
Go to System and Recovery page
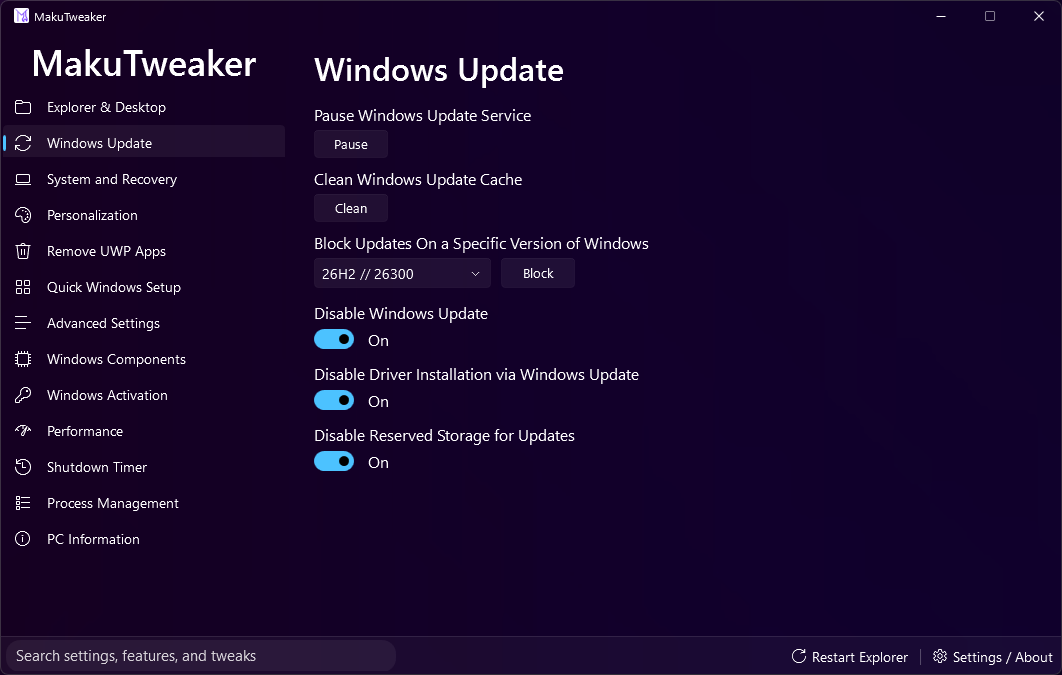pos(144,179)
